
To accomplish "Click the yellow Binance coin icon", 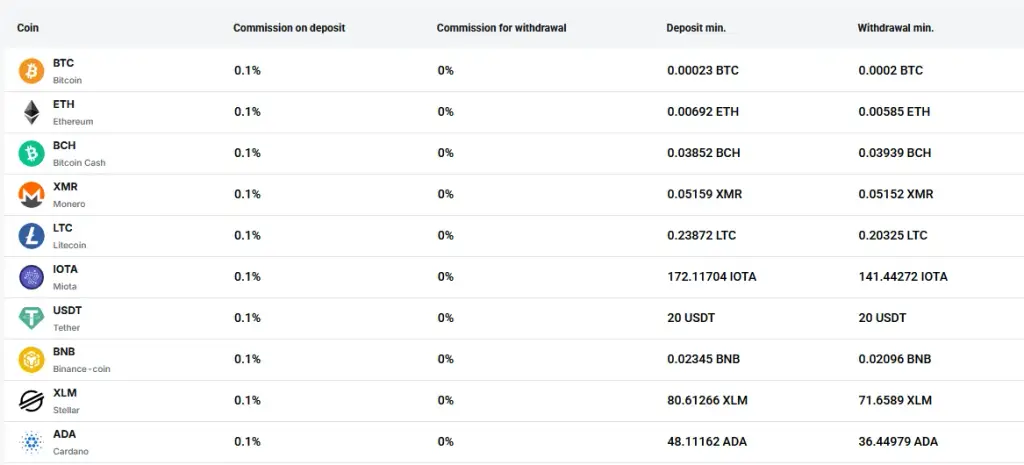I will coord(31,359).
